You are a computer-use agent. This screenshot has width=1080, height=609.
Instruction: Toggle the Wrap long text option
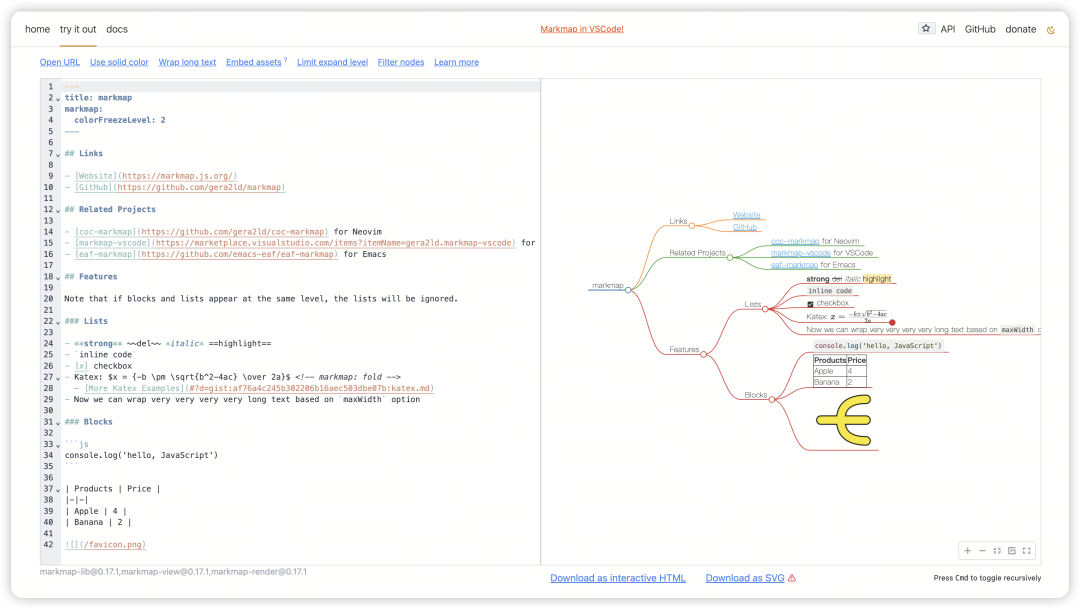[187, 62]
